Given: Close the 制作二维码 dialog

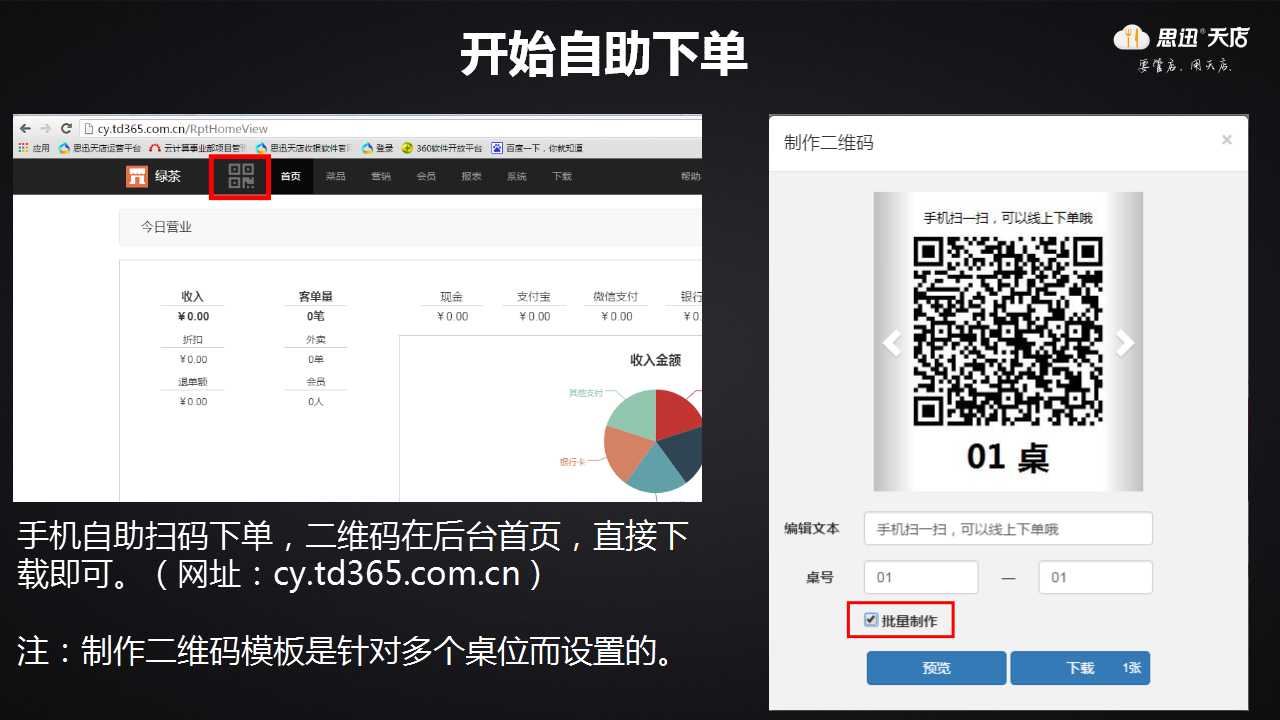Looking at the screenshot, I should pos(1227,140).
